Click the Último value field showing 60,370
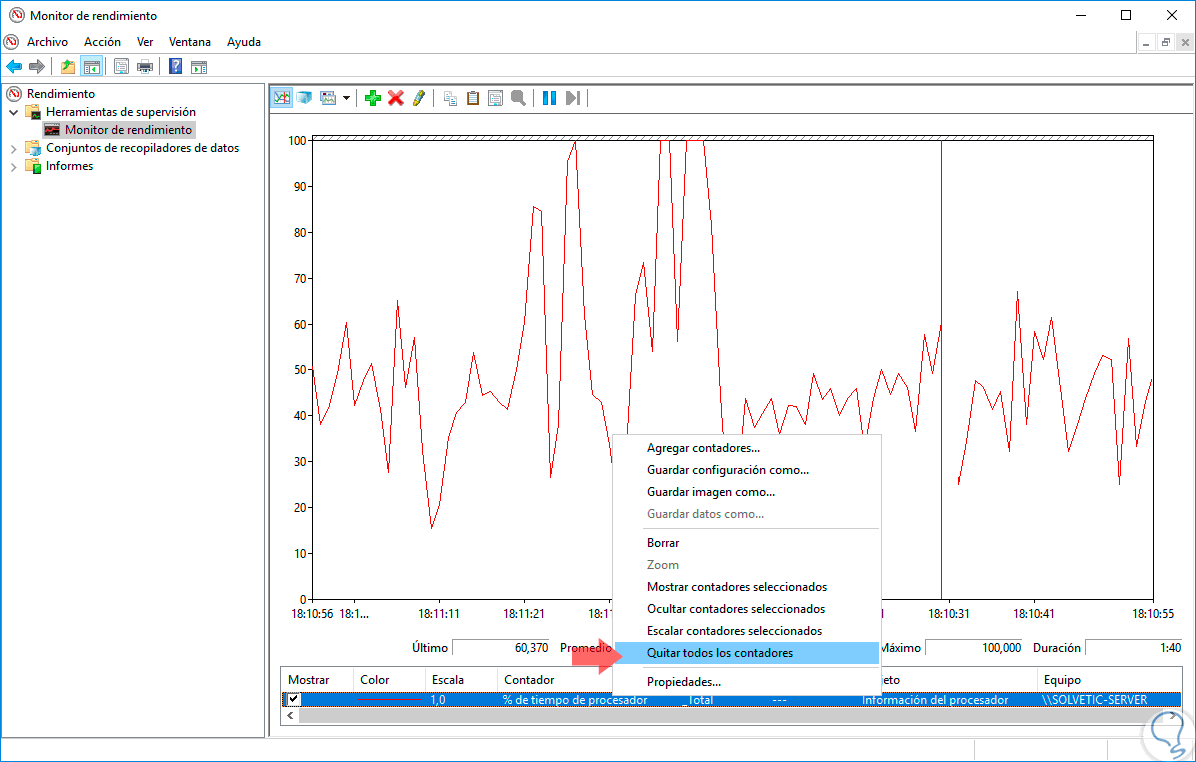This screenshot has width=1196, height=762. [x=501, y=648]
